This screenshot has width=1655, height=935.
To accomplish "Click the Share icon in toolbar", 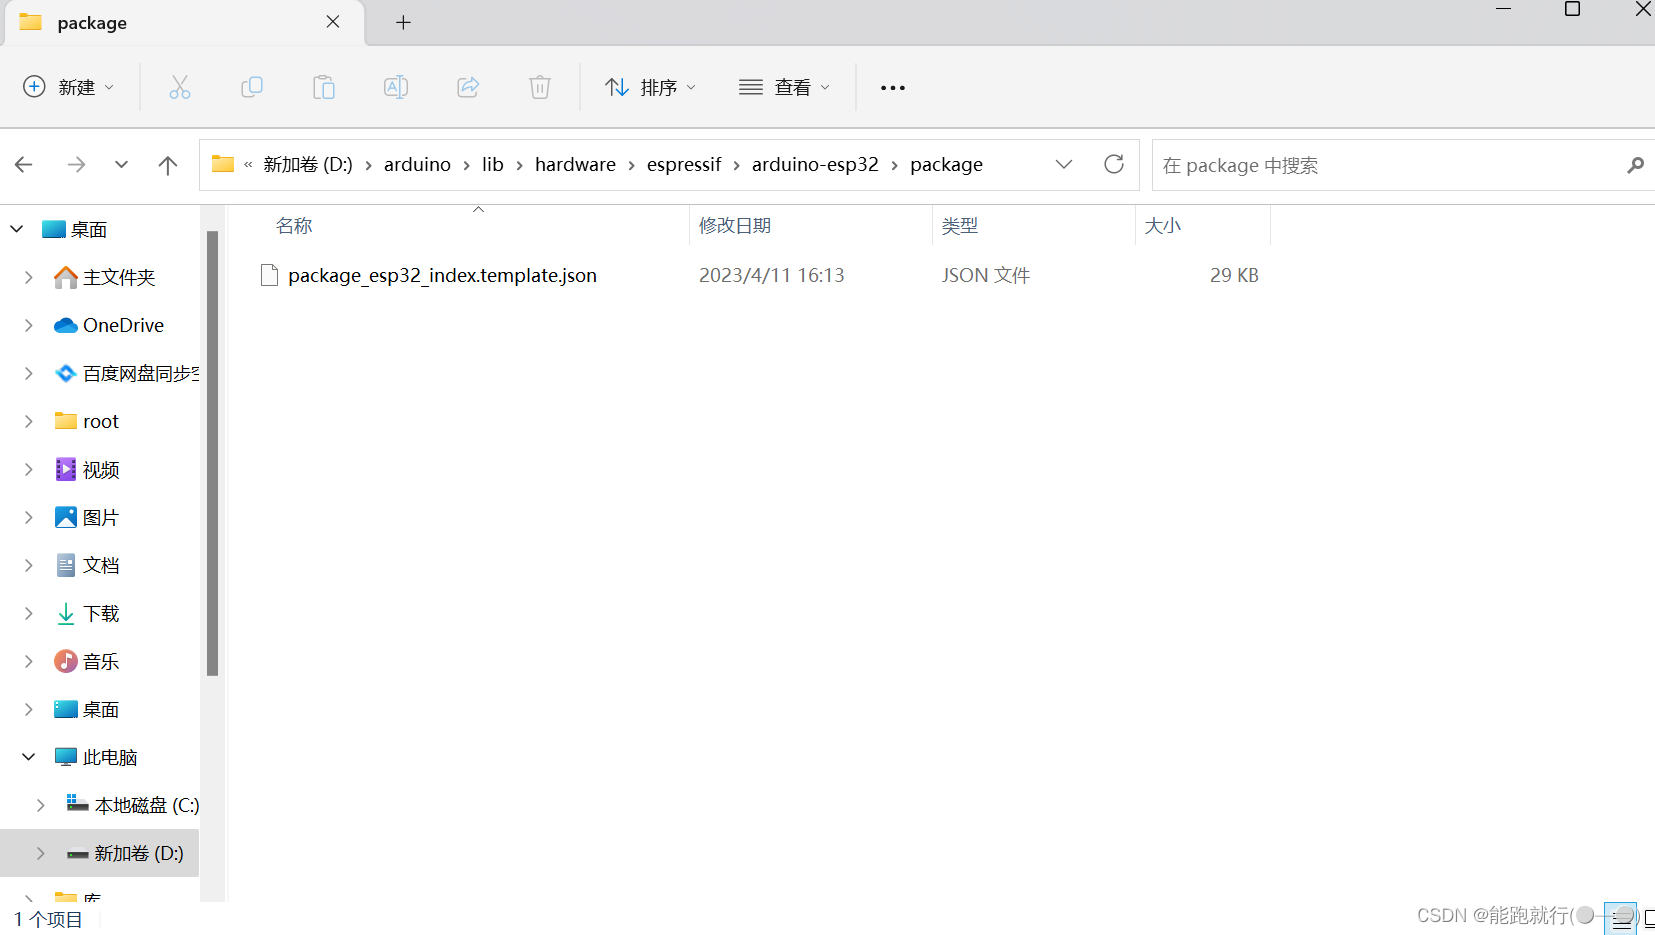I will 468,87.
